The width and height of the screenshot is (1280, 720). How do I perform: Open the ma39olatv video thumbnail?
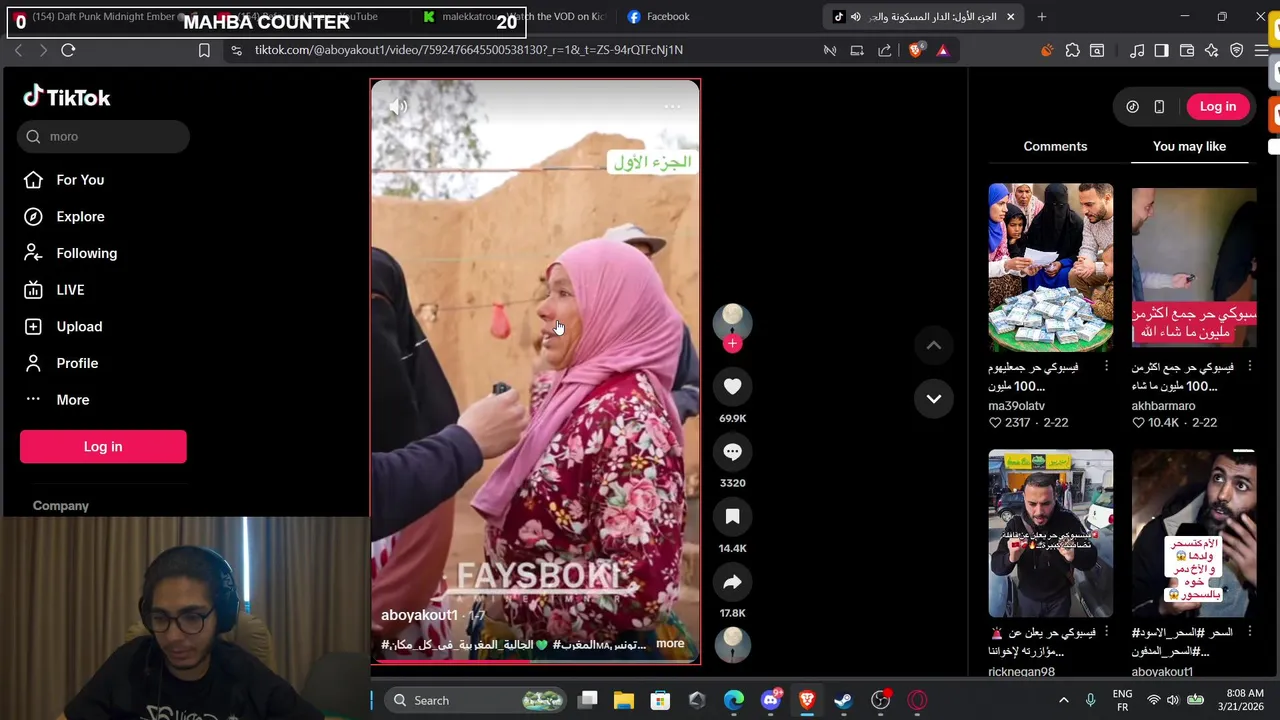click(1050, 267)
